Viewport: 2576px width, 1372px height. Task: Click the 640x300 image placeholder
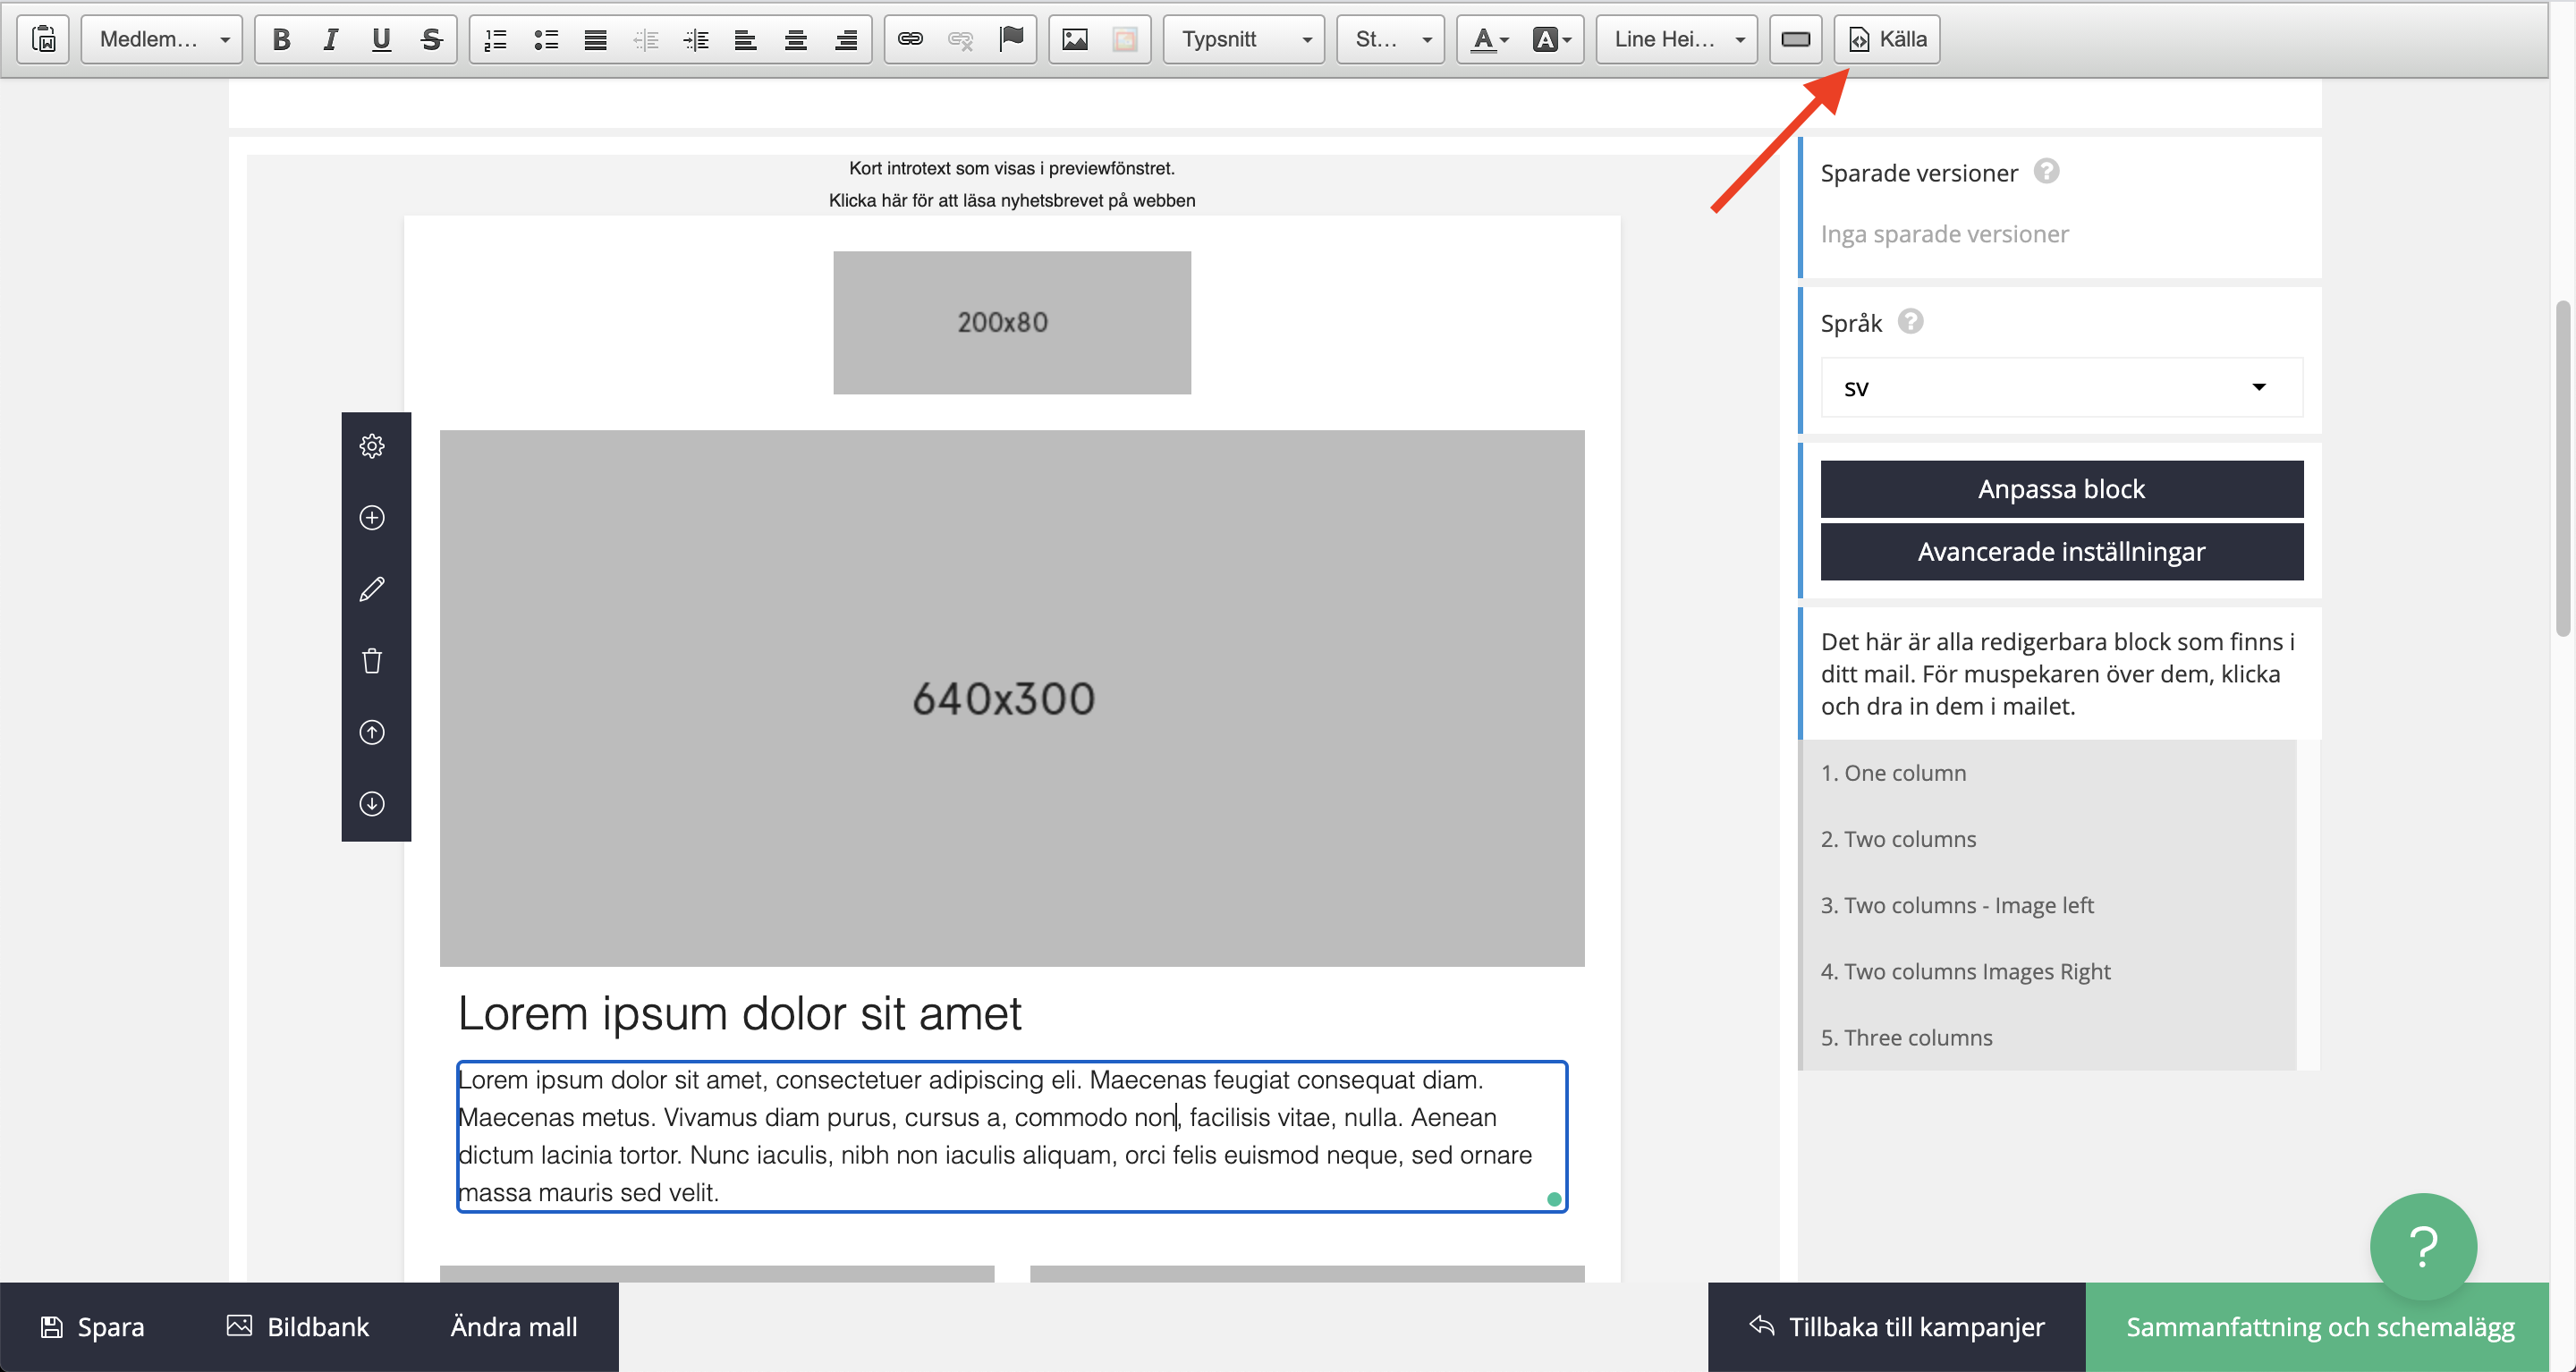pyautogui.click(x=1011, y=698)
